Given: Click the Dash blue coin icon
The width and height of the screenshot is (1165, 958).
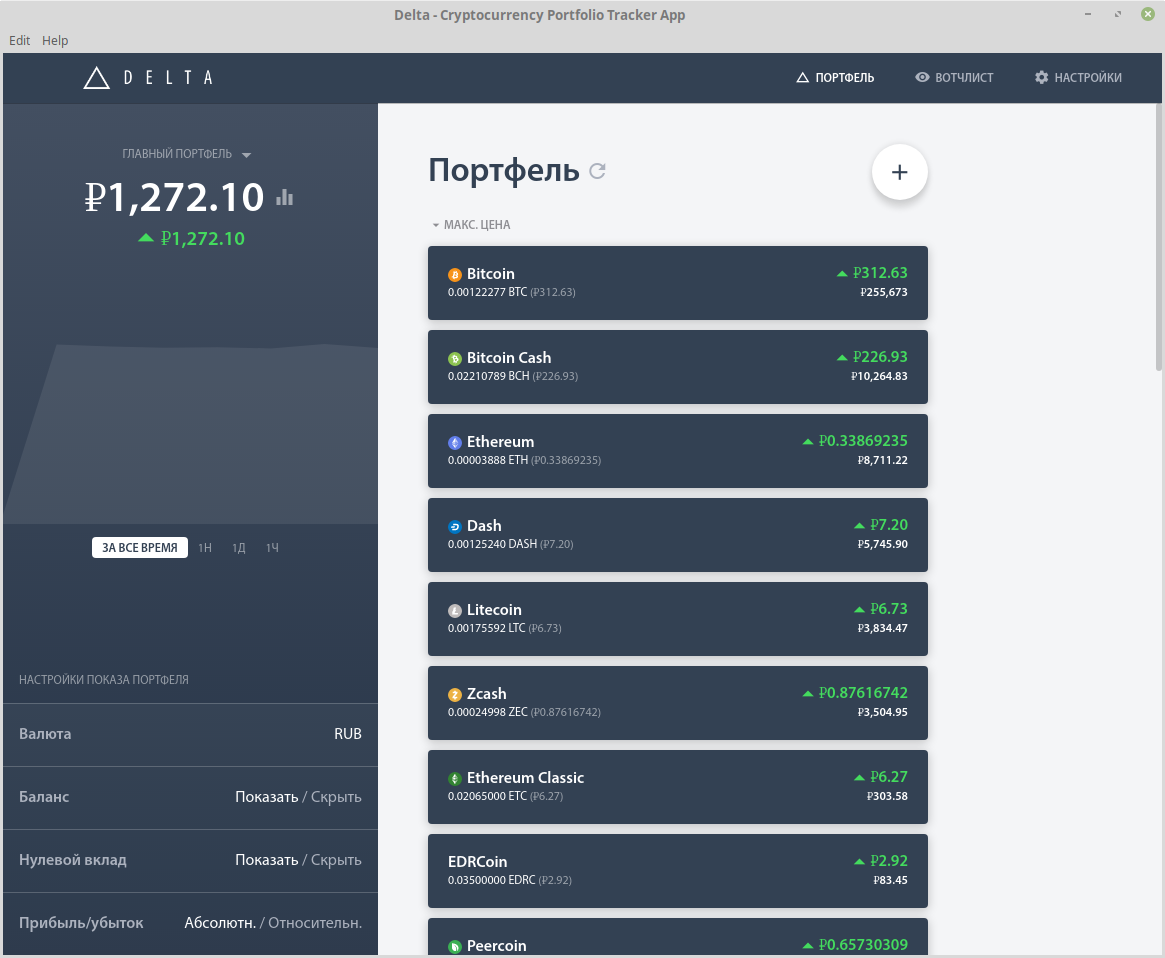Looking at the screenshot, I should (455, 527).
